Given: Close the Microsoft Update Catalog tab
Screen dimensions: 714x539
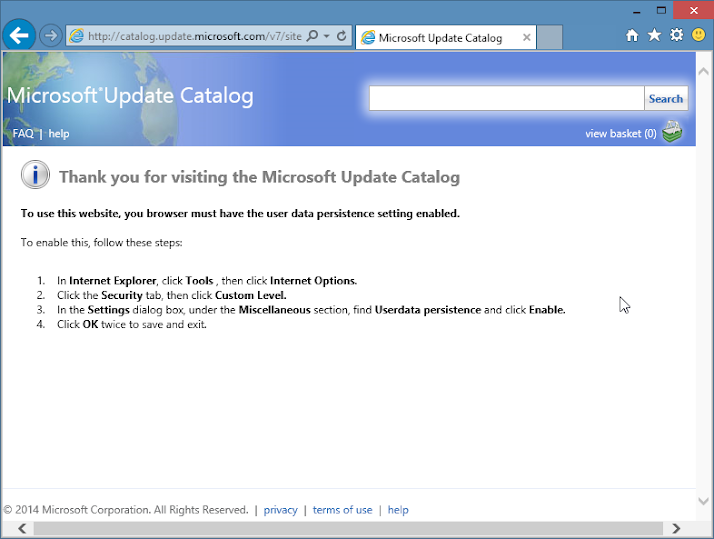Looking at the screenshot, I should point(526,37).
